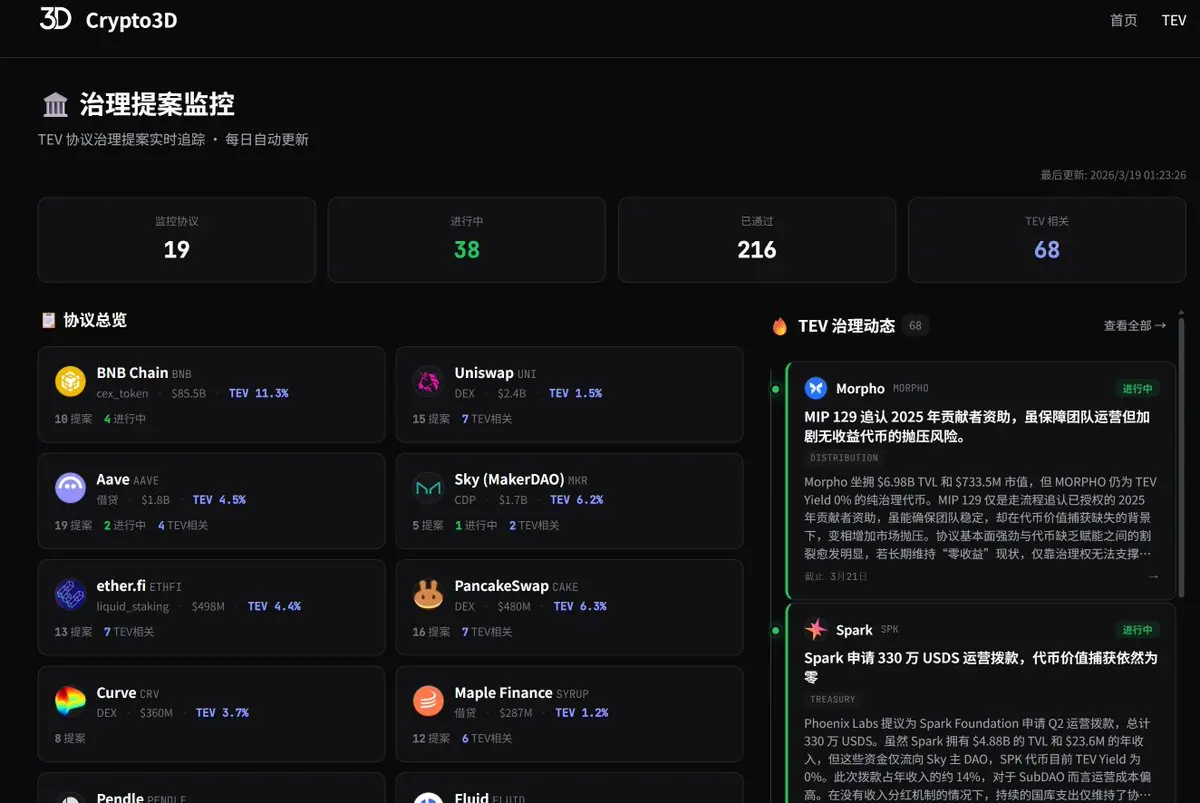The width and height of the screenshot is (1200, 803).
Task: Open 查看全部 link for TEV governance
Action: [x=1135, y=325]
